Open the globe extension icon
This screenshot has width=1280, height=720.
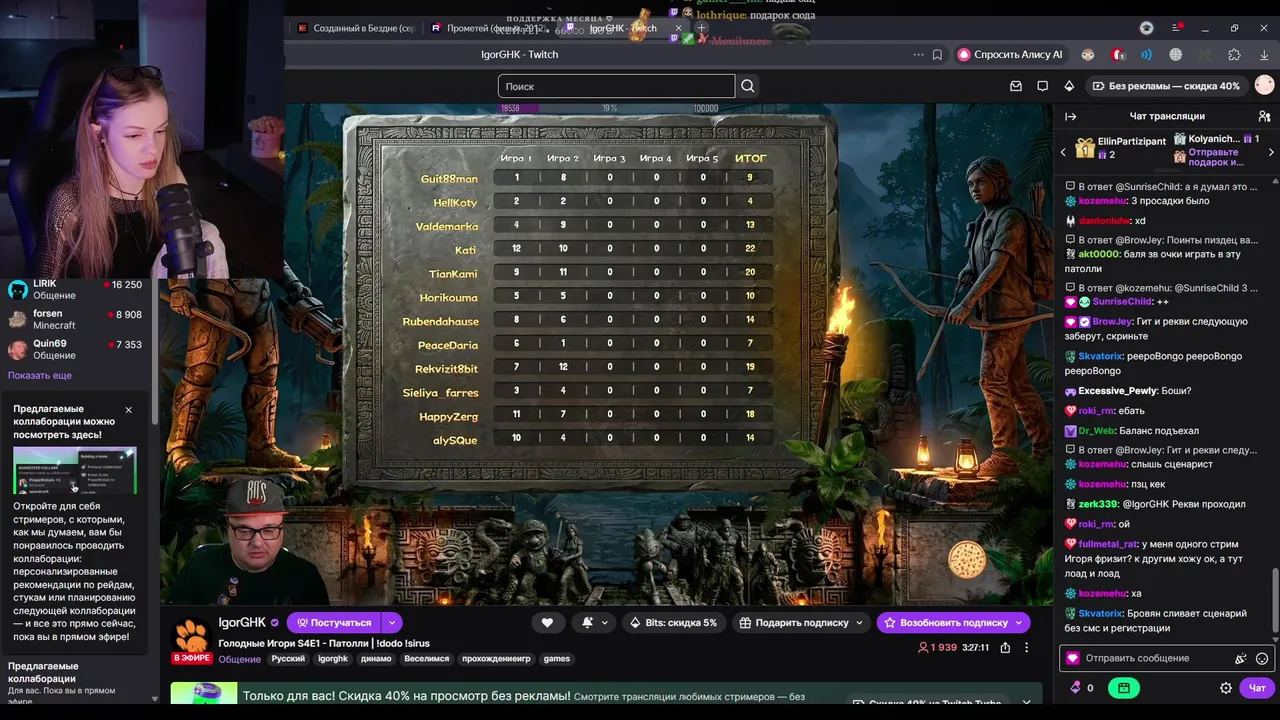coord(1176,55)
